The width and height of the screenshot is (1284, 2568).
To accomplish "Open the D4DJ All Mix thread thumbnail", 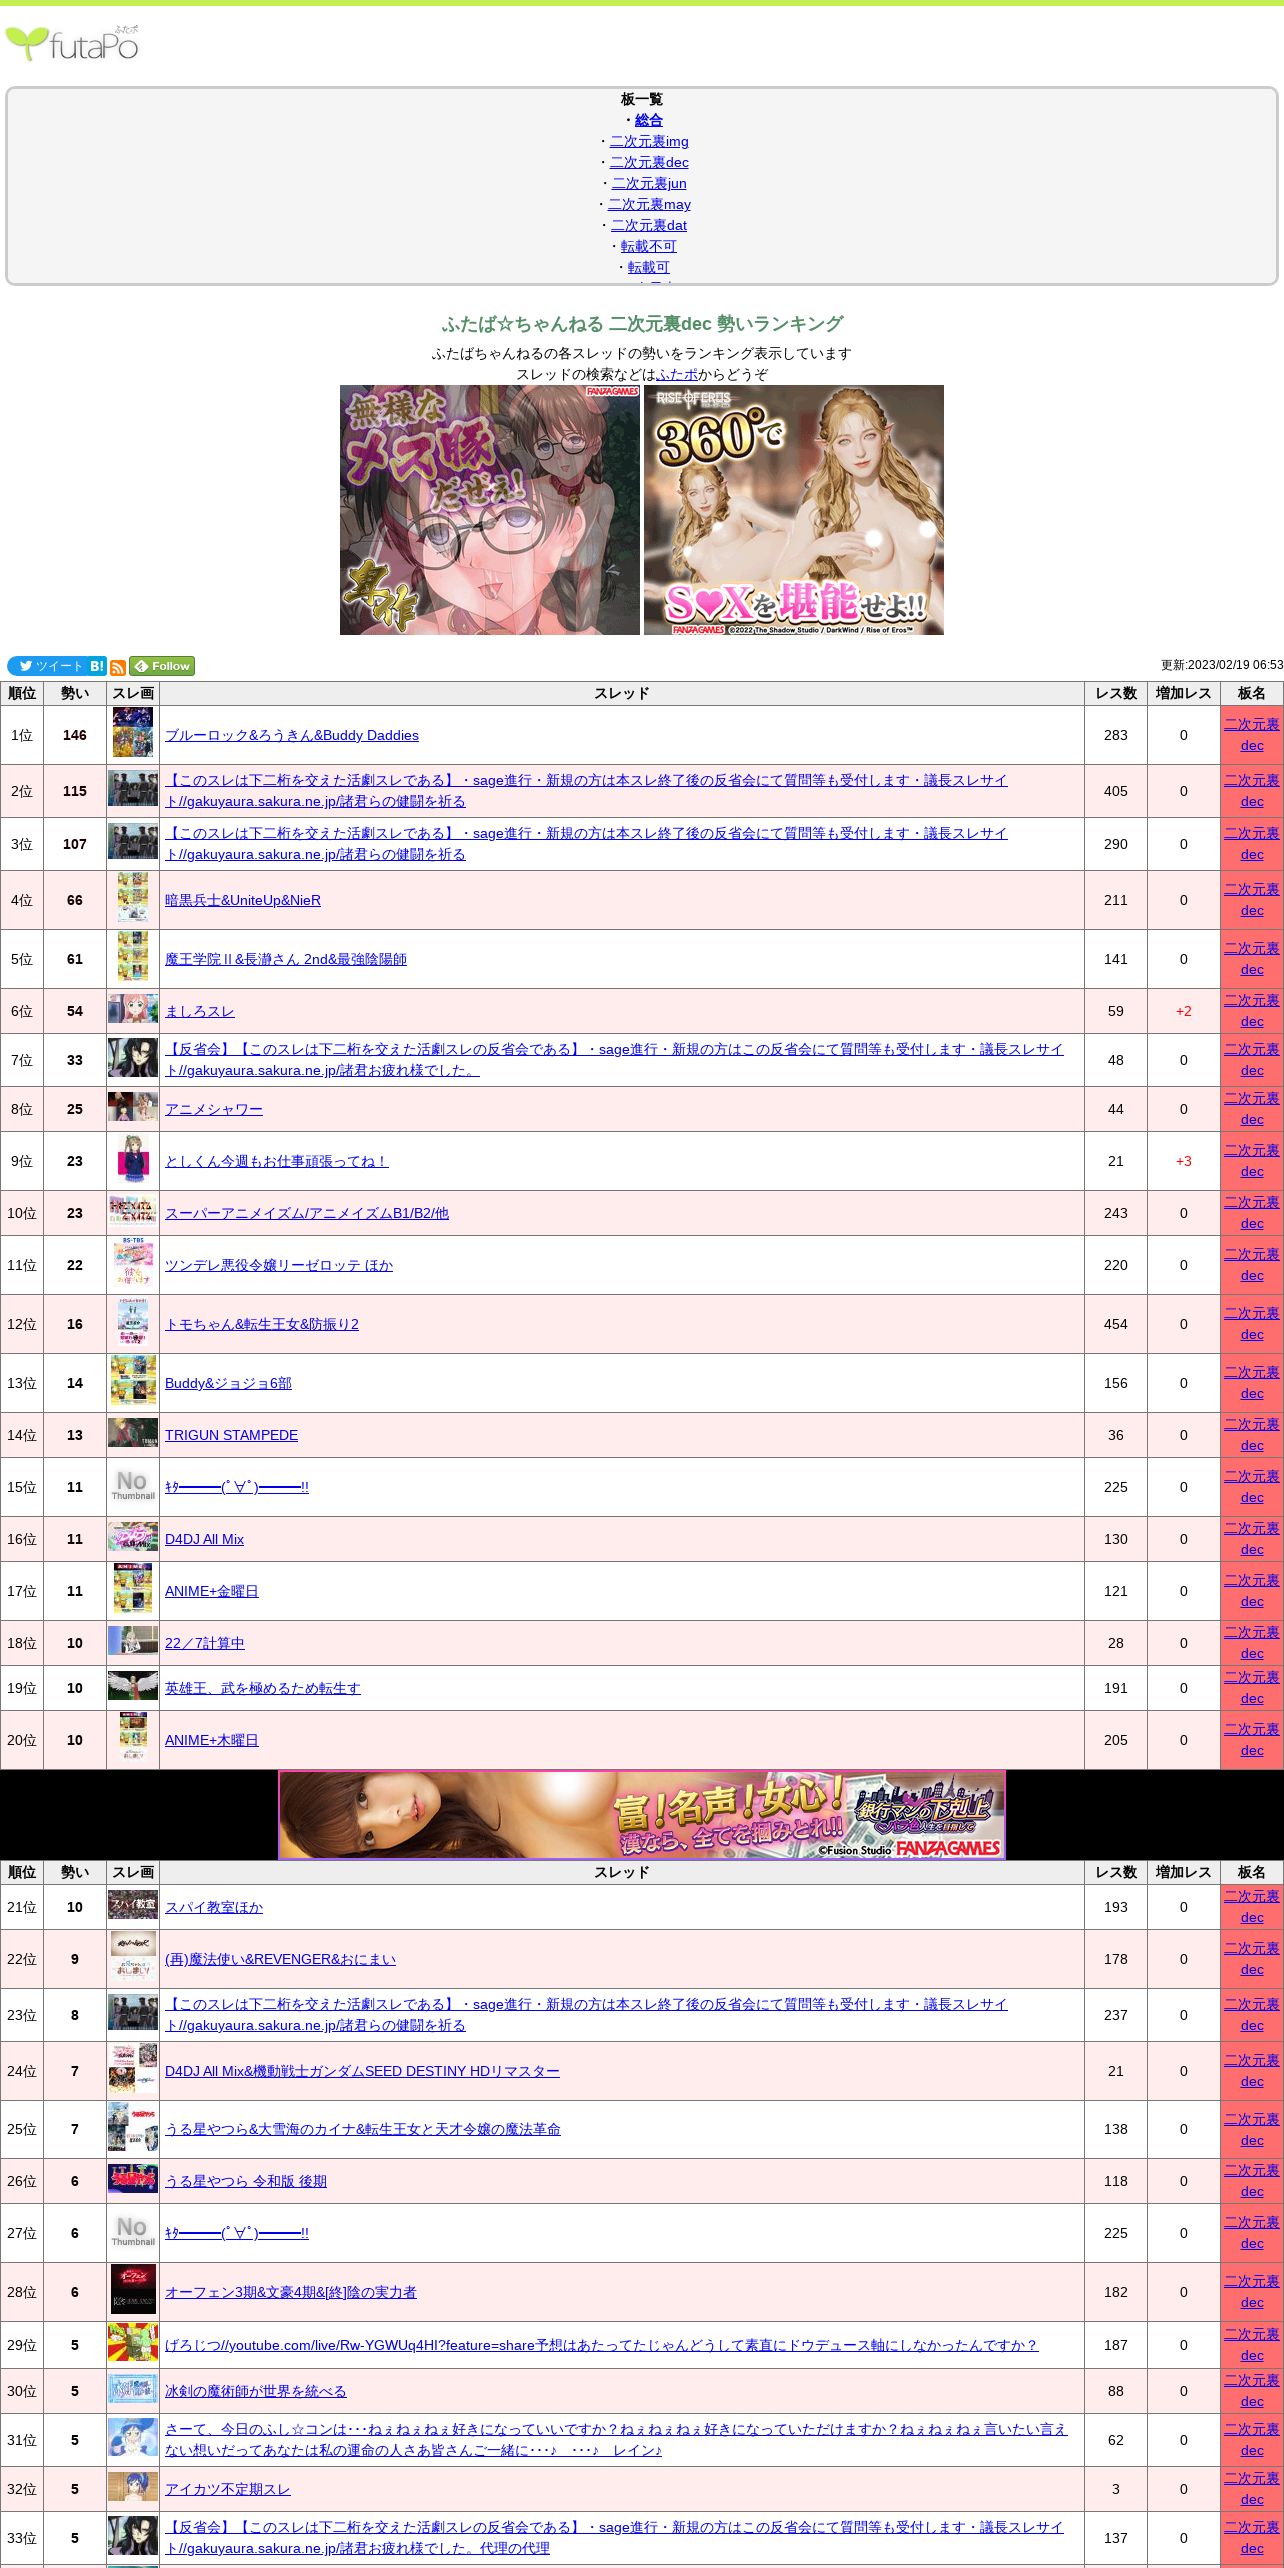I will (133, 1536).
